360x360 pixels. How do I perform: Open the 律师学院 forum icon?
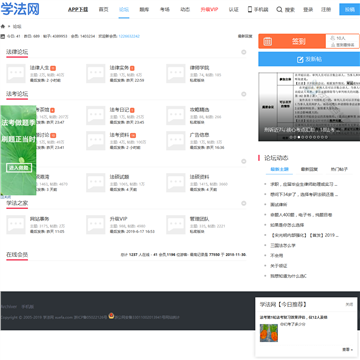point(176,73)
